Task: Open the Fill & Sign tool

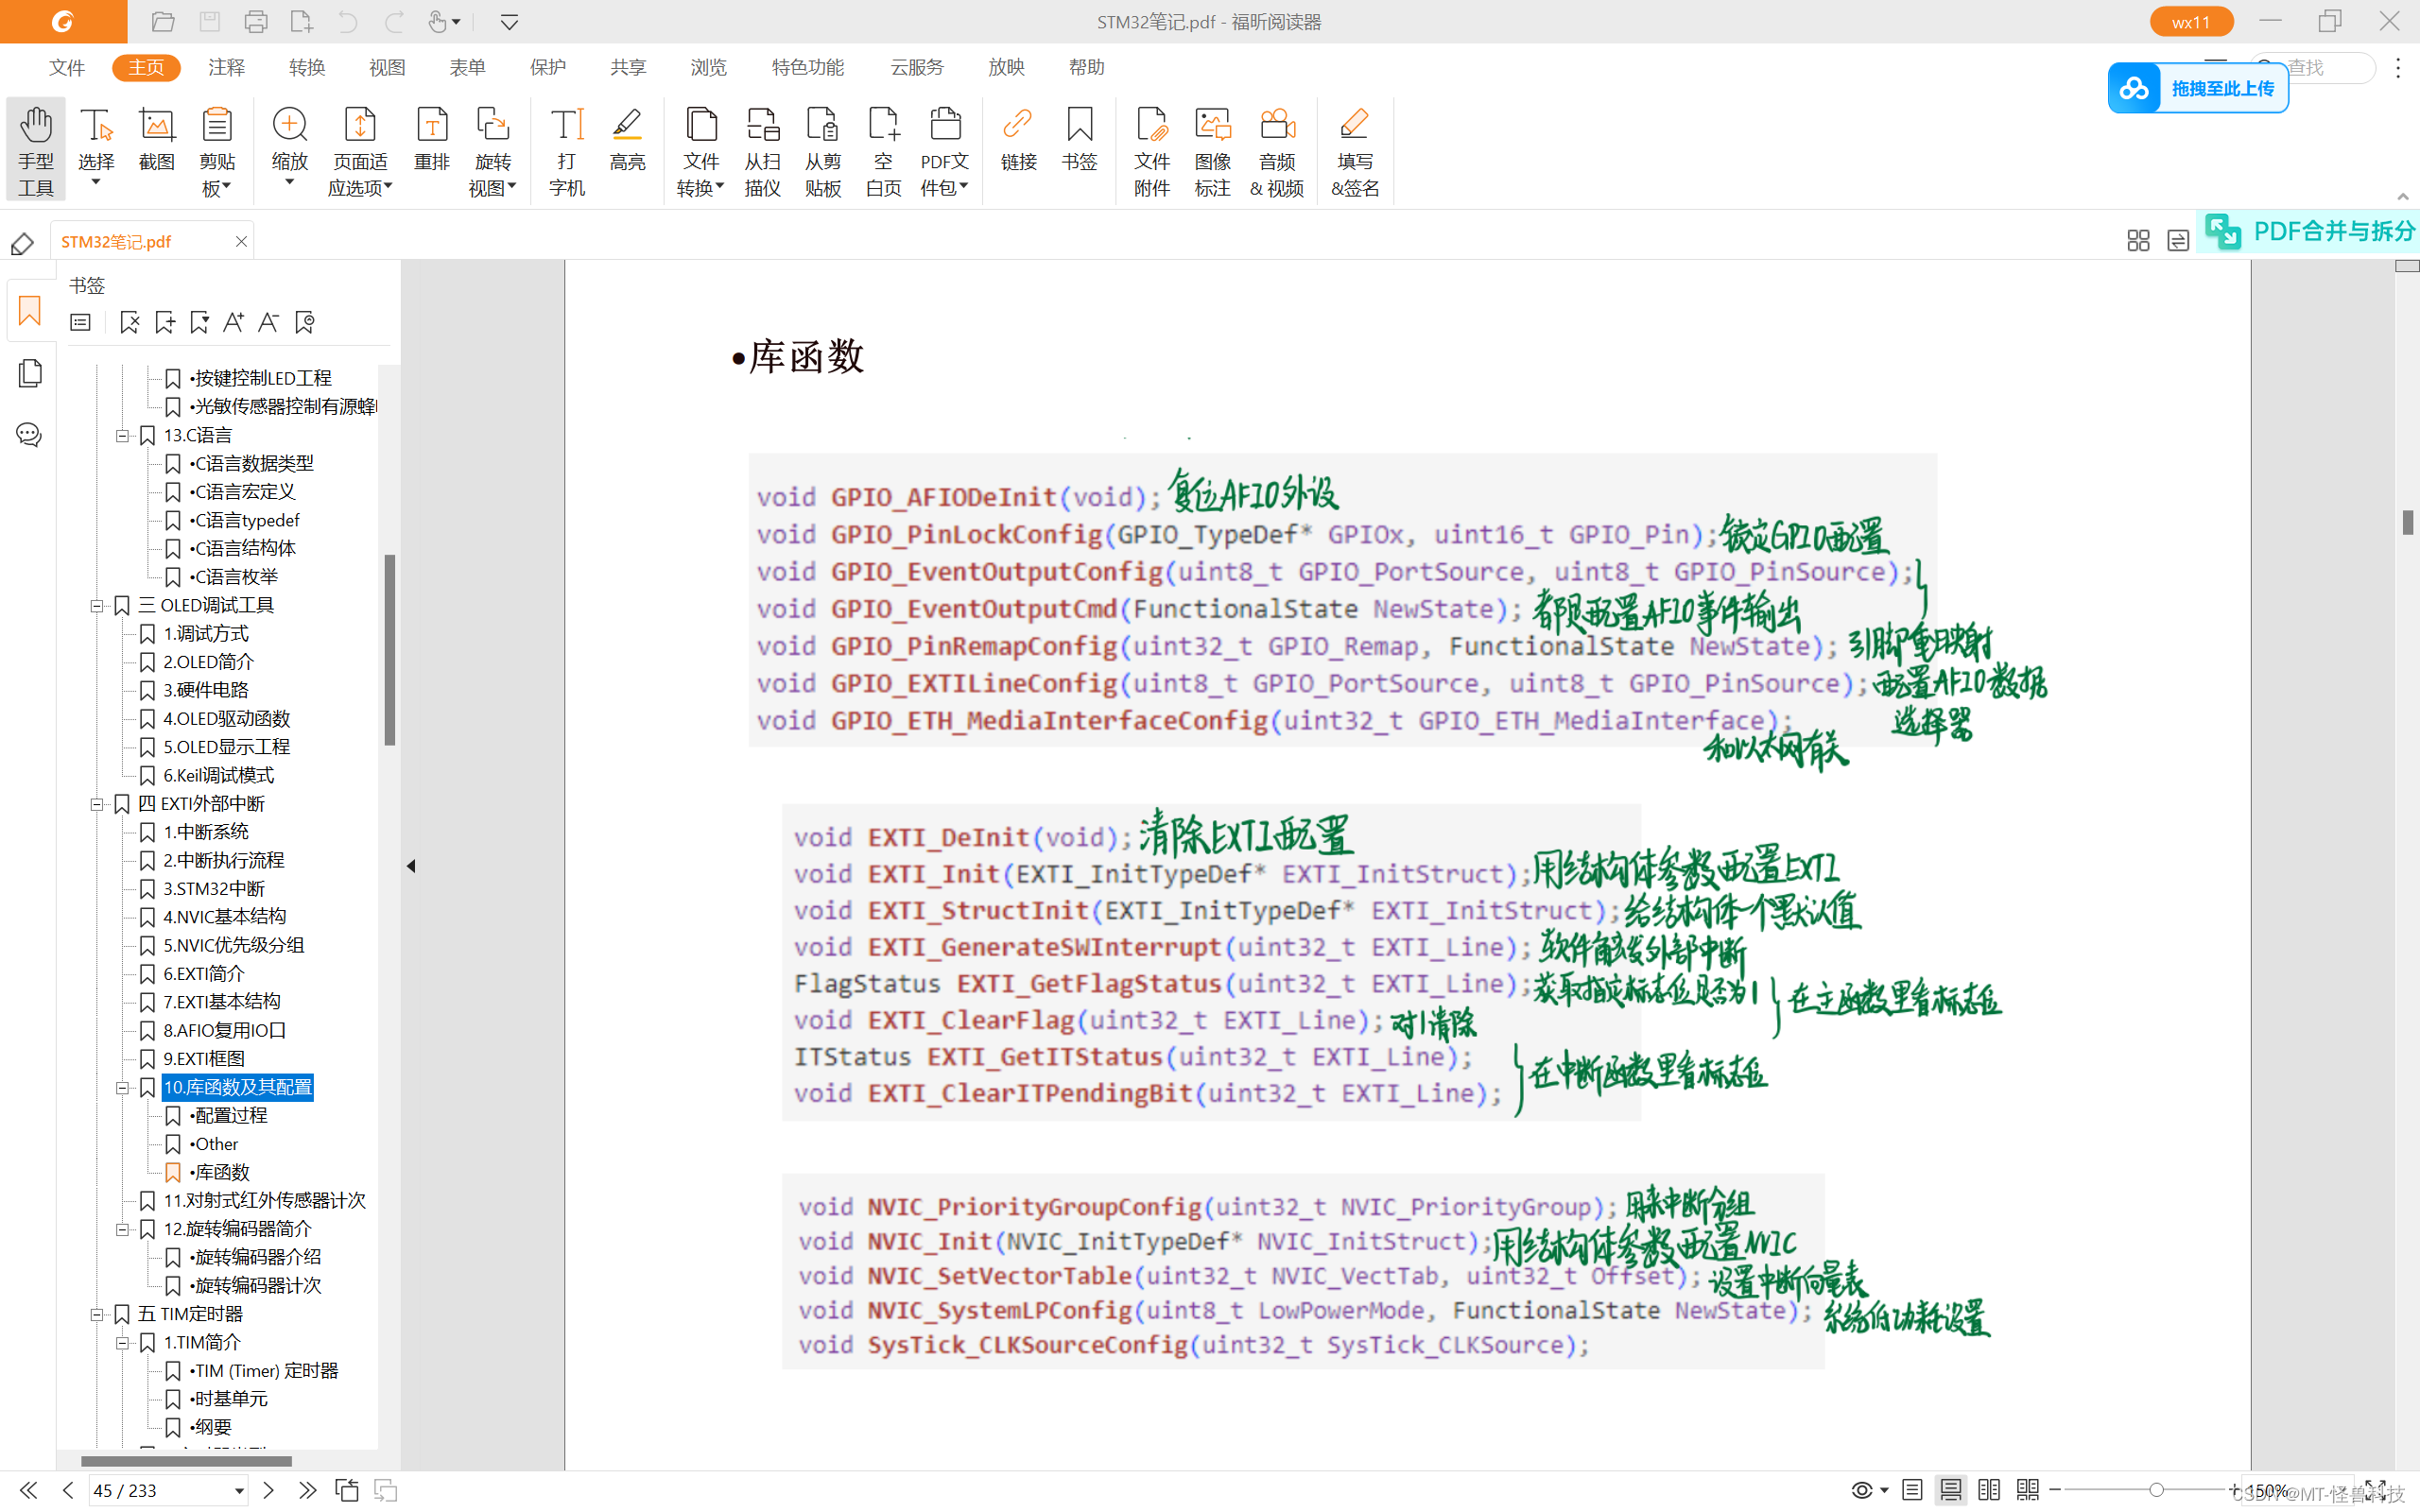Action: coord(1354,150)
